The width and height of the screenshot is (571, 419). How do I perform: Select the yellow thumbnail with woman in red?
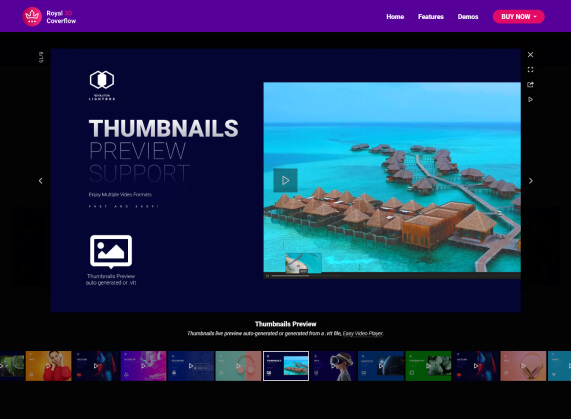pos(48,366)
